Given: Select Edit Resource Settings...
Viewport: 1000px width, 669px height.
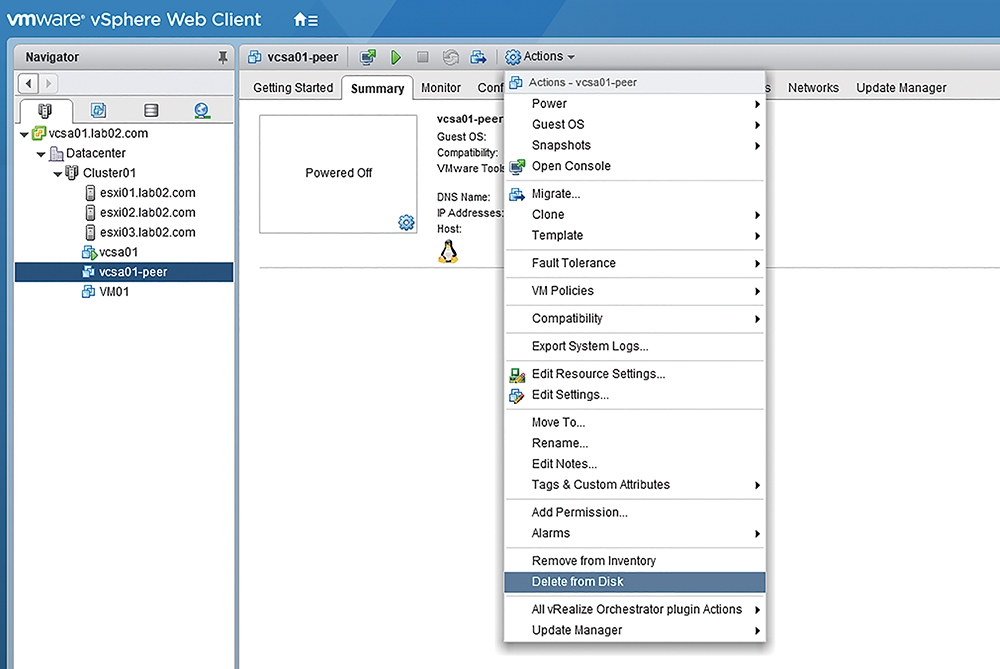Looking at the screenshot, I should 635,374.
